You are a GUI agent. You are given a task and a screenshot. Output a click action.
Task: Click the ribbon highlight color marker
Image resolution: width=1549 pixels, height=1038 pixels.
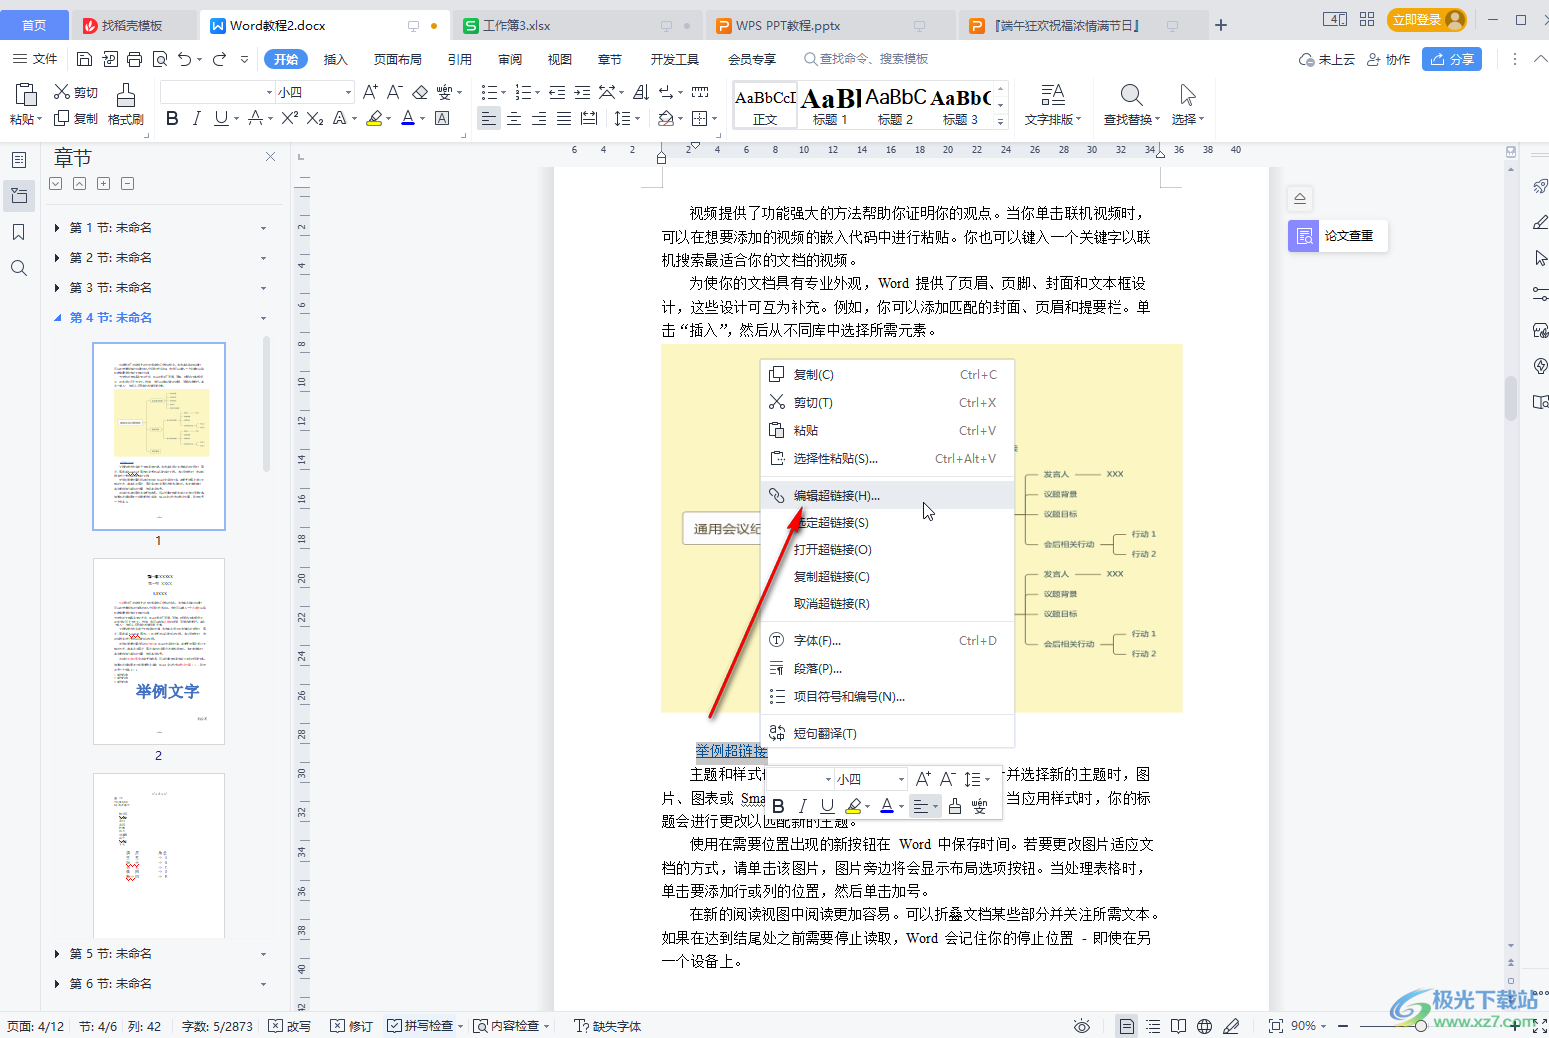pos(374,118)
